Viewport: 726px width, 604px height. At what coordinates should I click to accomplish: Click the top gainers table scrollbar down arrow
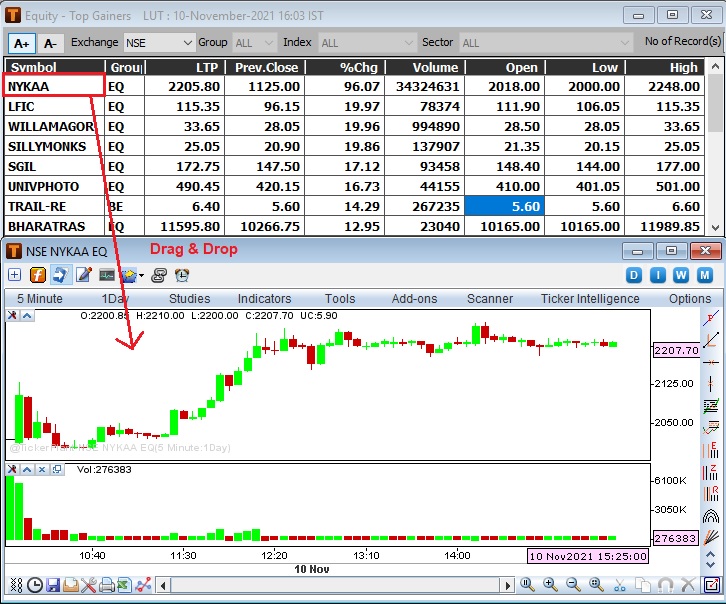point(715,228)
